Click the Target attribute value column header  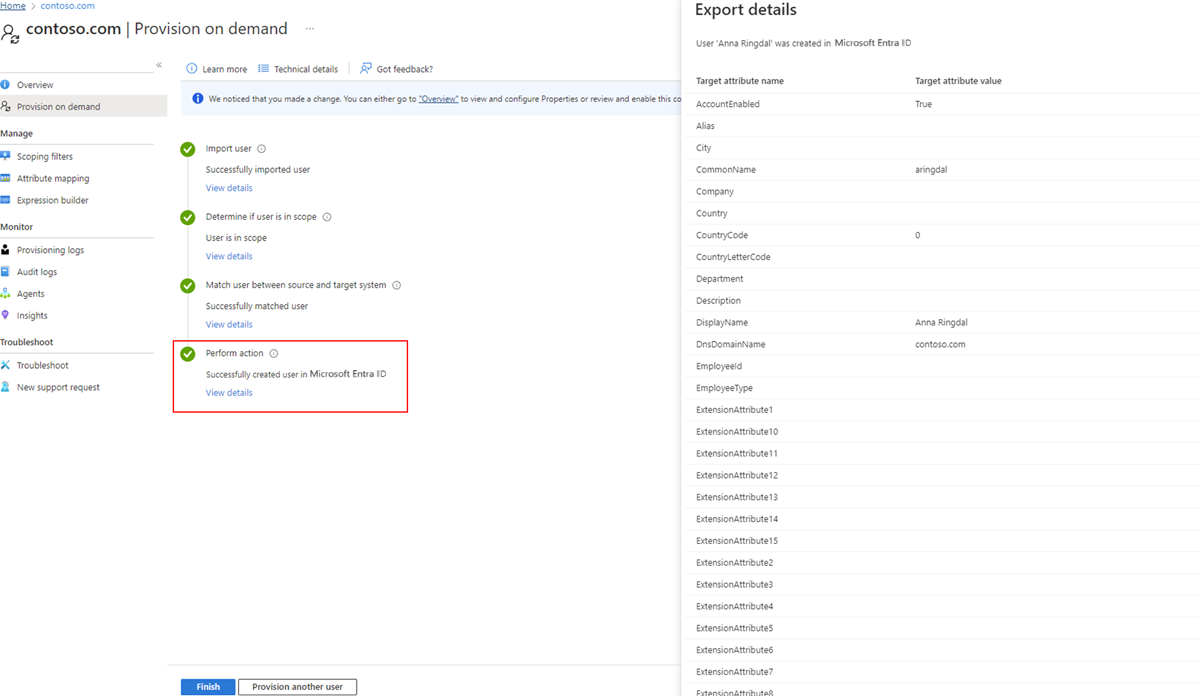[x=958, y=81]
